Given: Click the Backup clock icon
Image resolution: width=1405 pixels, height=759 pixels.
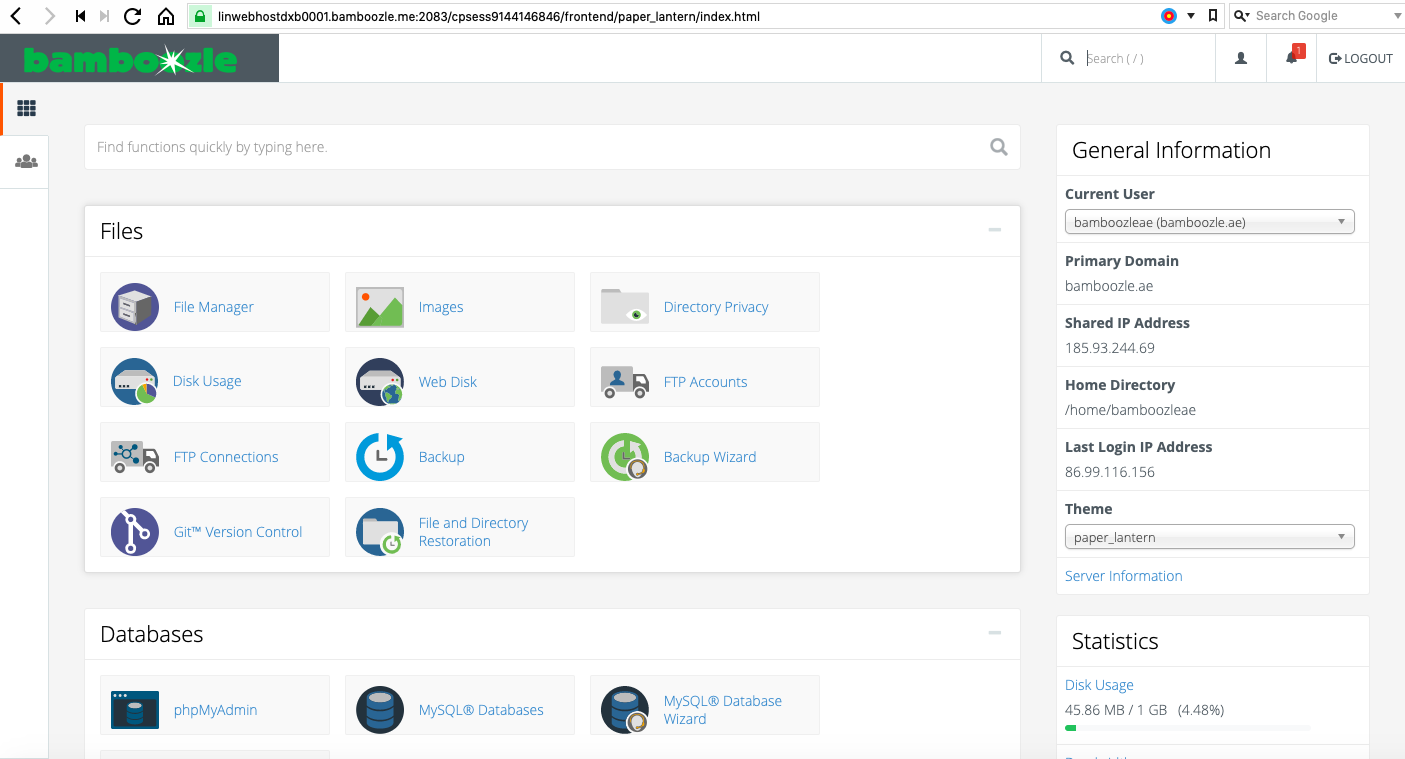Looking at the screenshot, I should [380, 457].
